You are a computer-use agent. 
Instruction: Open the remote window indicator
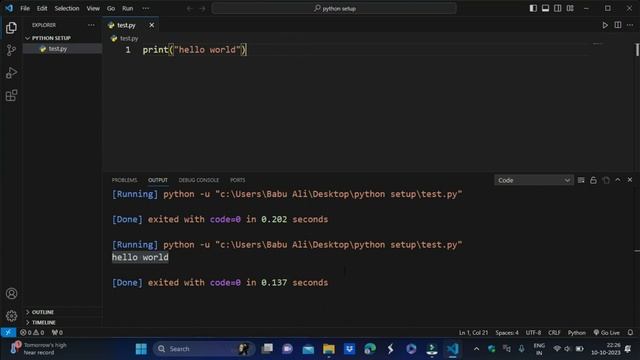click(x=8, y=332)
